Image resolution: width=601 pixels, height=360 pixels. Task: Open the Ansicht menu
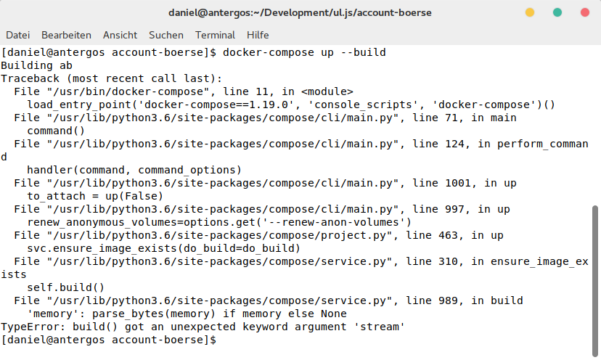[x=120, y=35]
